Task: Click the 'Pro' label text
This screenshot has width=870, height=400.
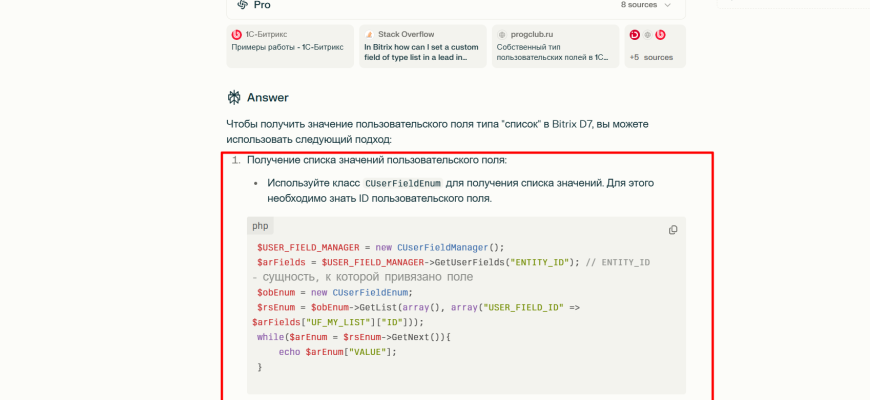Action: coord(262,5)
